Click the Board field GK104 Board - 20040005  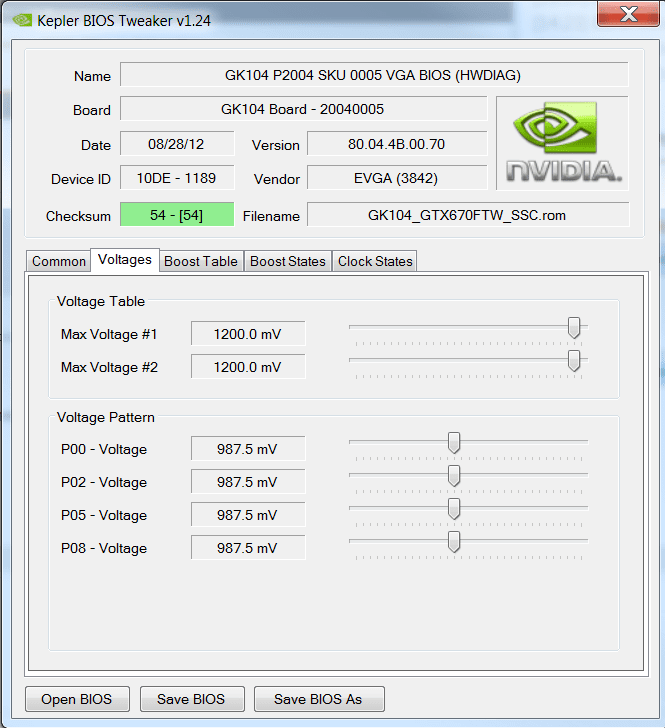[x=303, y=109]
